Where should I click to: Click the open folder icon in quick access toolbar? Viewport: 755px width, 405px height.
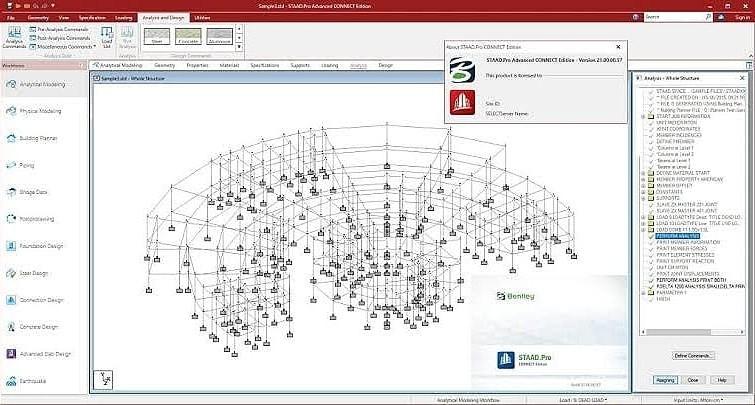19,6
